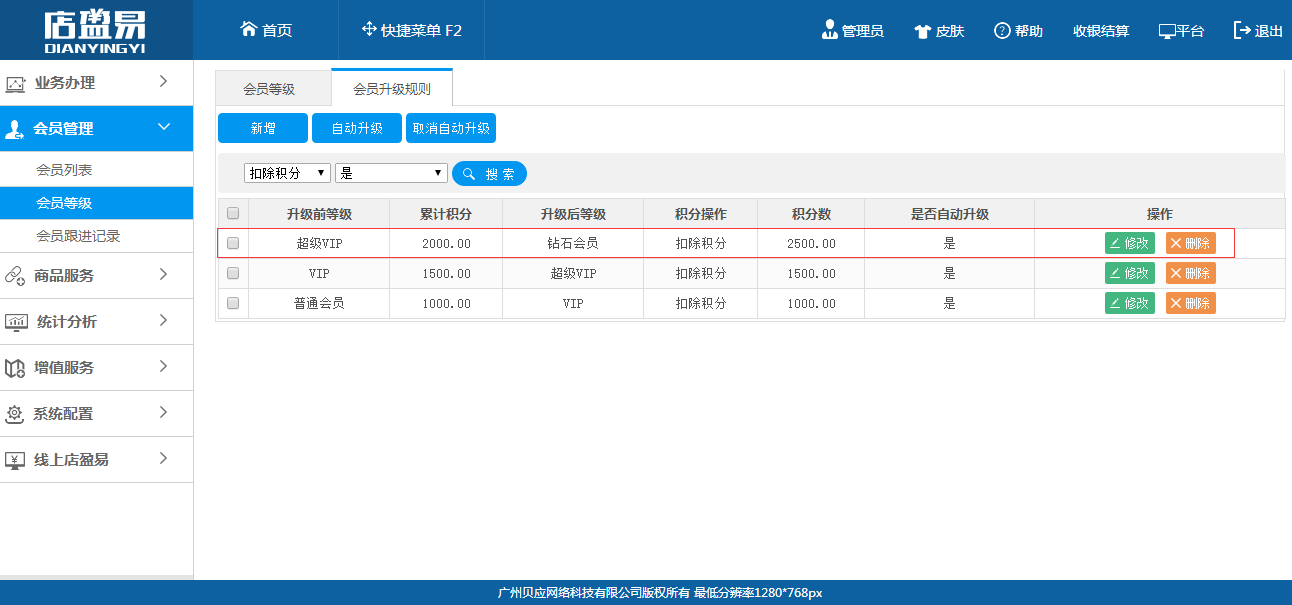Click the 2000.00 累计积分 cell

pos(446,243)
